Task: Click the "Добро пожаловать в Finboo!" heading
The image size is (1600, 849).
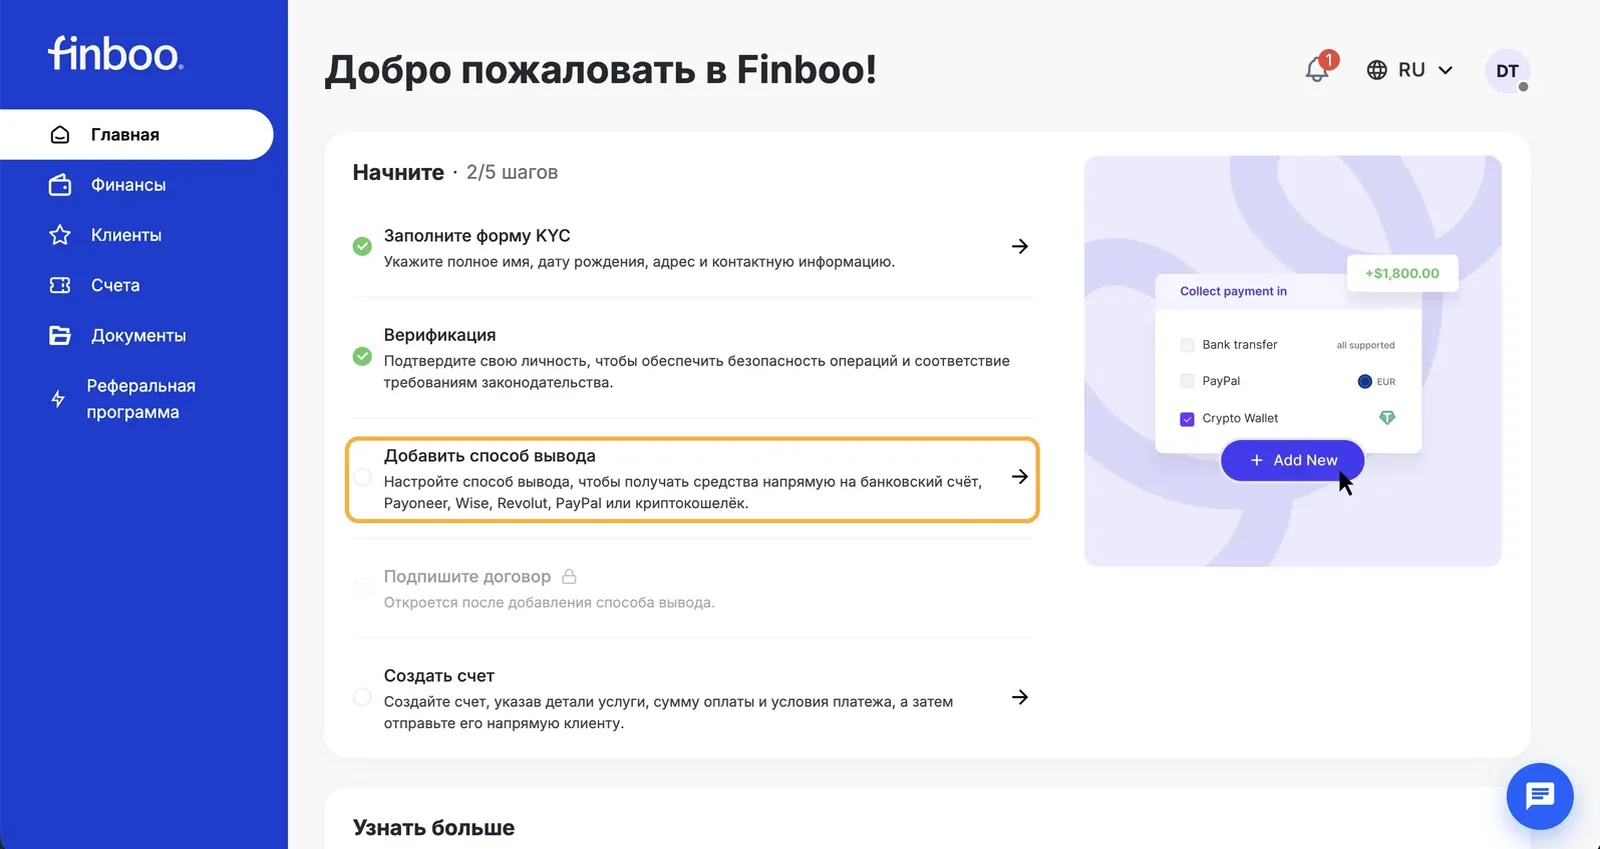Action: click(601, 70)
